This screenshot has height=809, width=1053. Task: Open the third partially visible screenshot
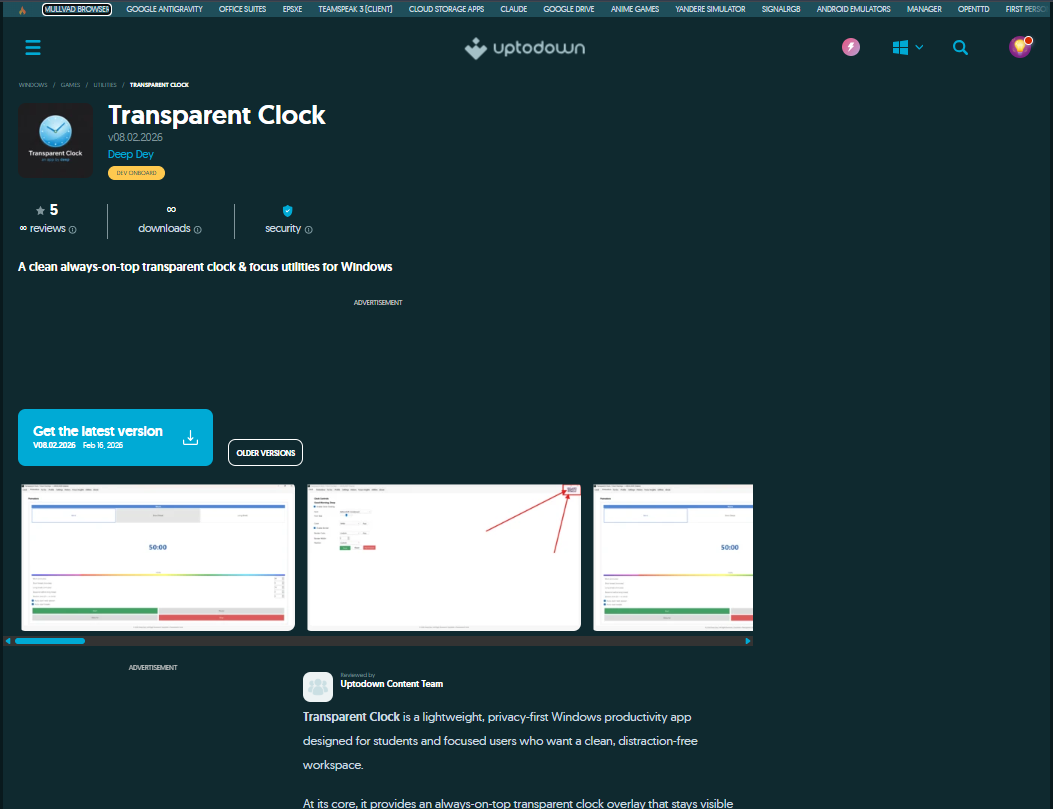[673, 558]
